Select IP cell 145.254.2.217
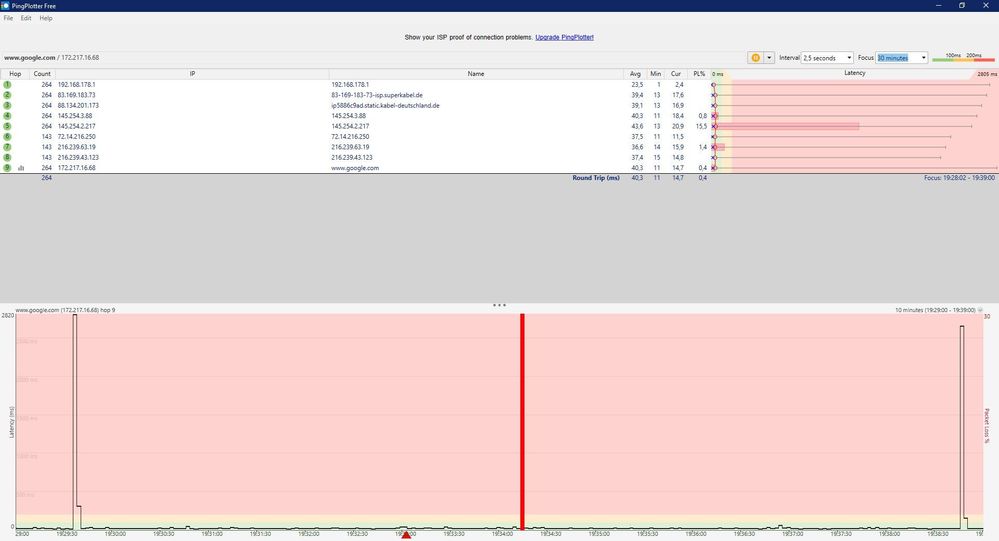The width and height of the screenshot is (999, 541). point(76,126)
